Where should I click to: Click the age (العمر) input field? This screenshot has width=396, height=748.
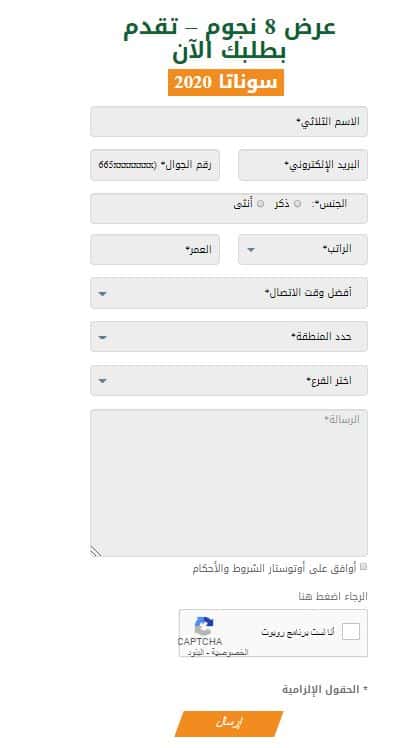[x=155, y=249]
